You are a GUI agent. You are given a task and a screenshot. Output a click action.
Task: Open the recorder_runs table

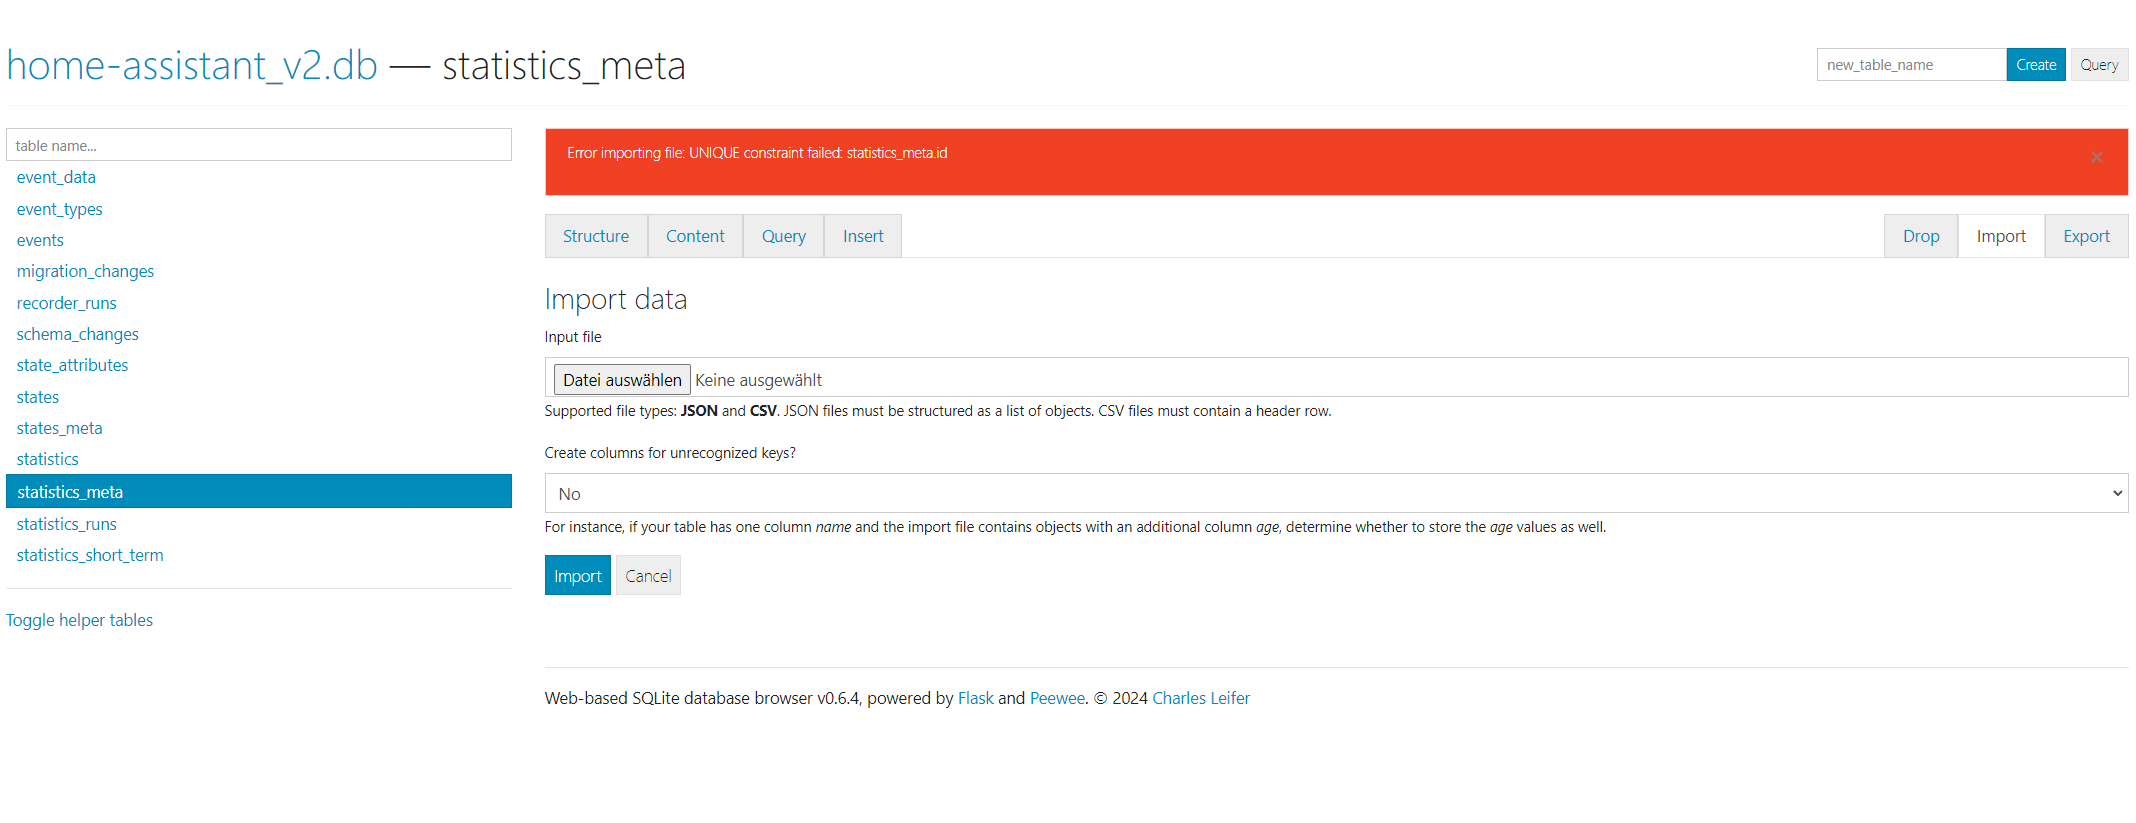coord(66,303)
